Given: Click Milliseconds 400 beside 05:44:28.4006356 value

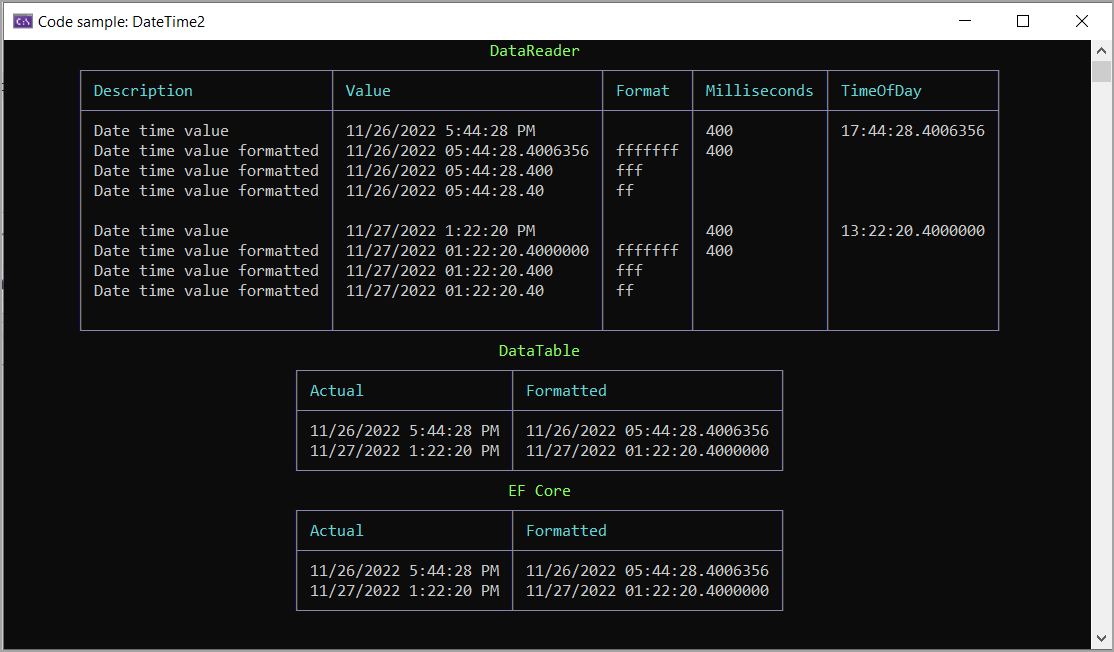Looking at the screenshot, I should coord(719,151).
